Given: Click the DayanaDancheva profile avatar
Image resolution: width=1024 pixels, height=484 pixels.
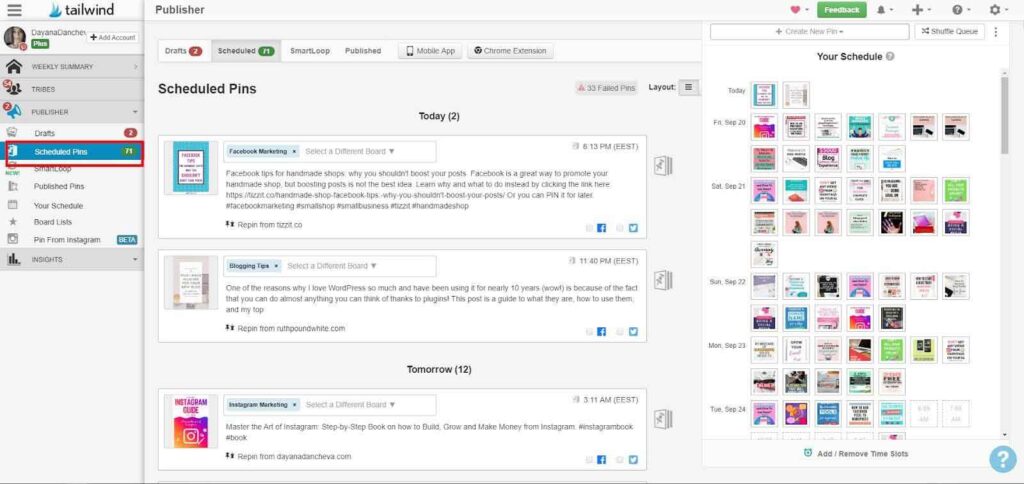Looking at the screenshot, I should 14,38.
